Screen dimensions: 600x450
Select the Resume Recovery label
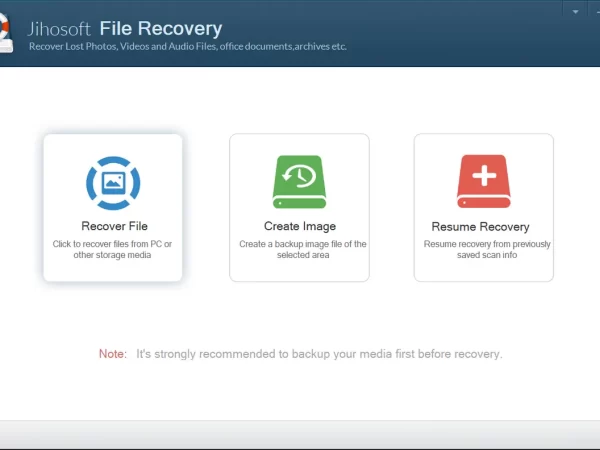[x=481, y=227]
